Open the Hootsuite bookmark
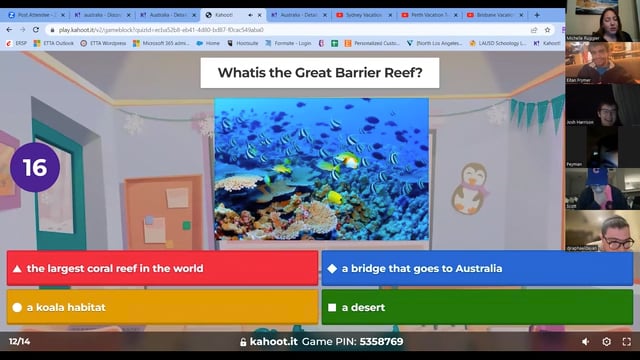Screen dimensions: 640x360 click(x=243, y=43)
